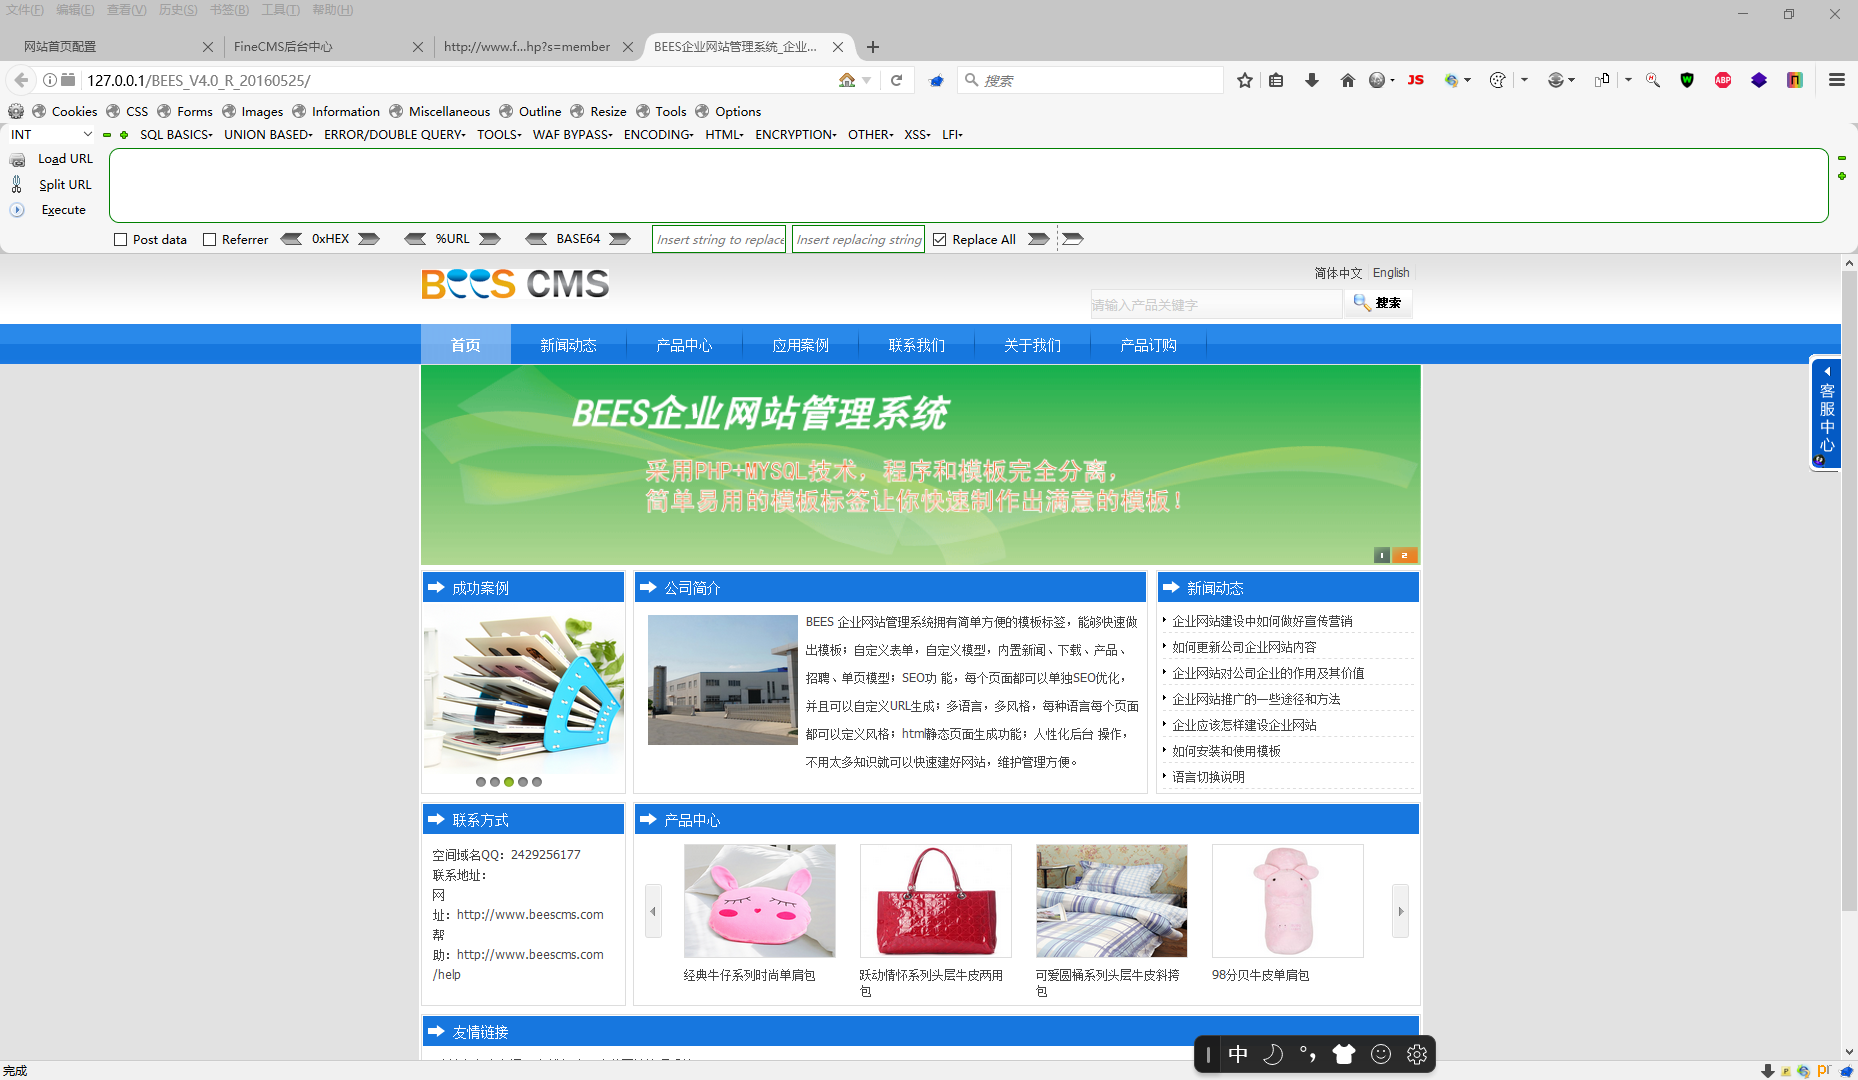Open the SQL BASICS dropdown

point(175,134)
